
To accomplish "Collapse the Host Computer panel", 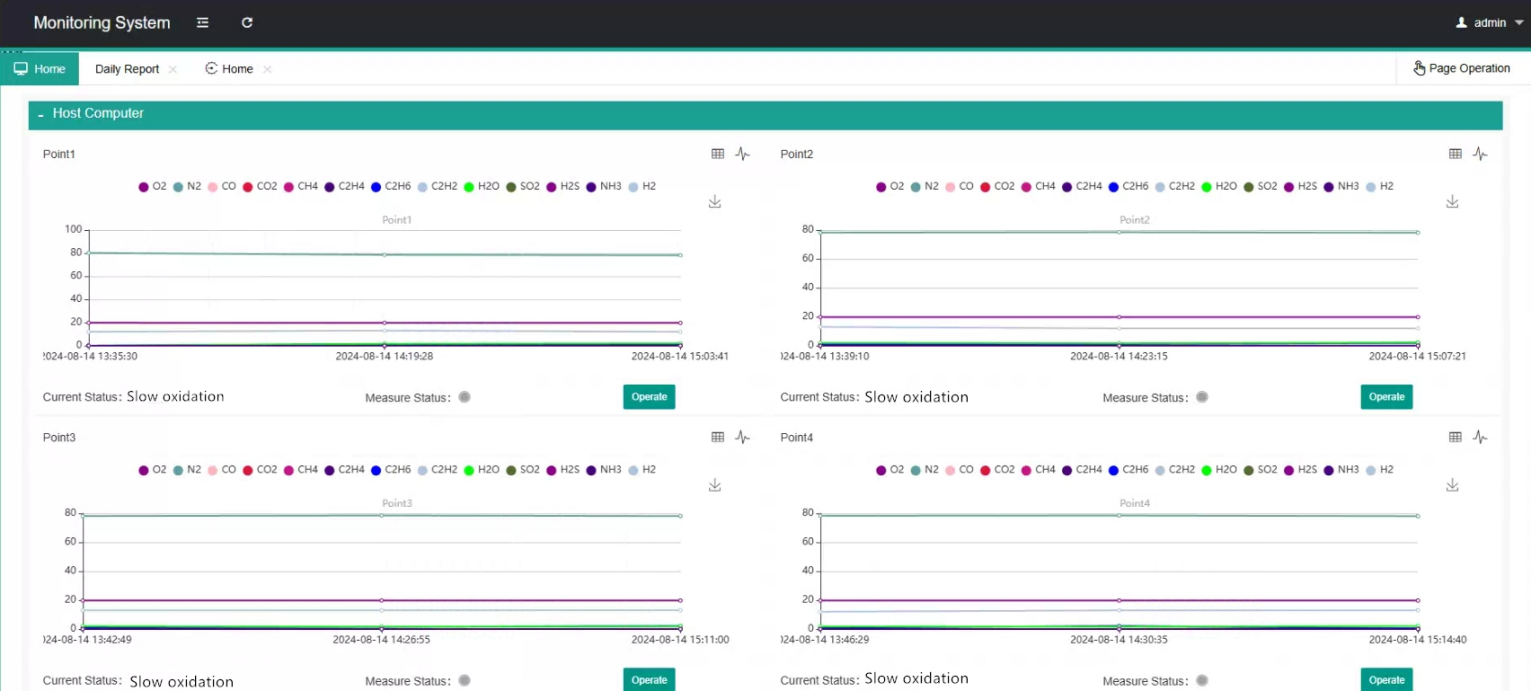I will click(x=41, y=114).
